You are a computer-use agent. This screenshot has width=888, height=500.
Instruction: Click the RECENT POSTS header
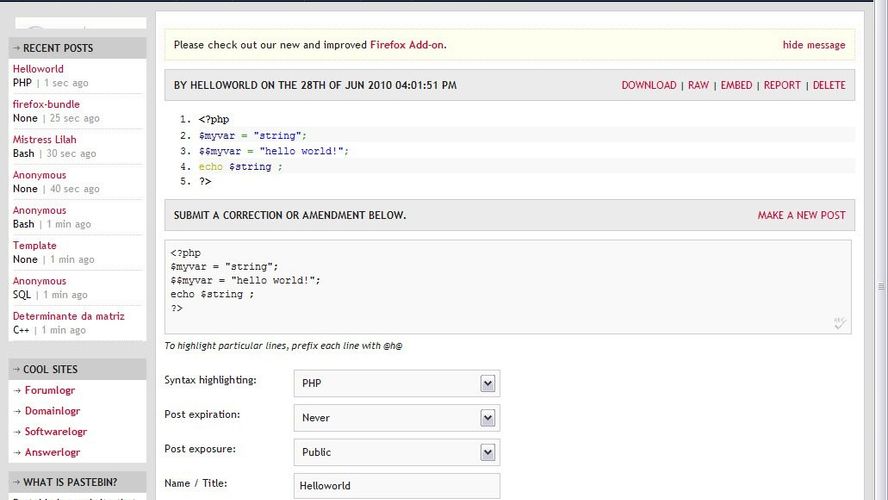78,48
